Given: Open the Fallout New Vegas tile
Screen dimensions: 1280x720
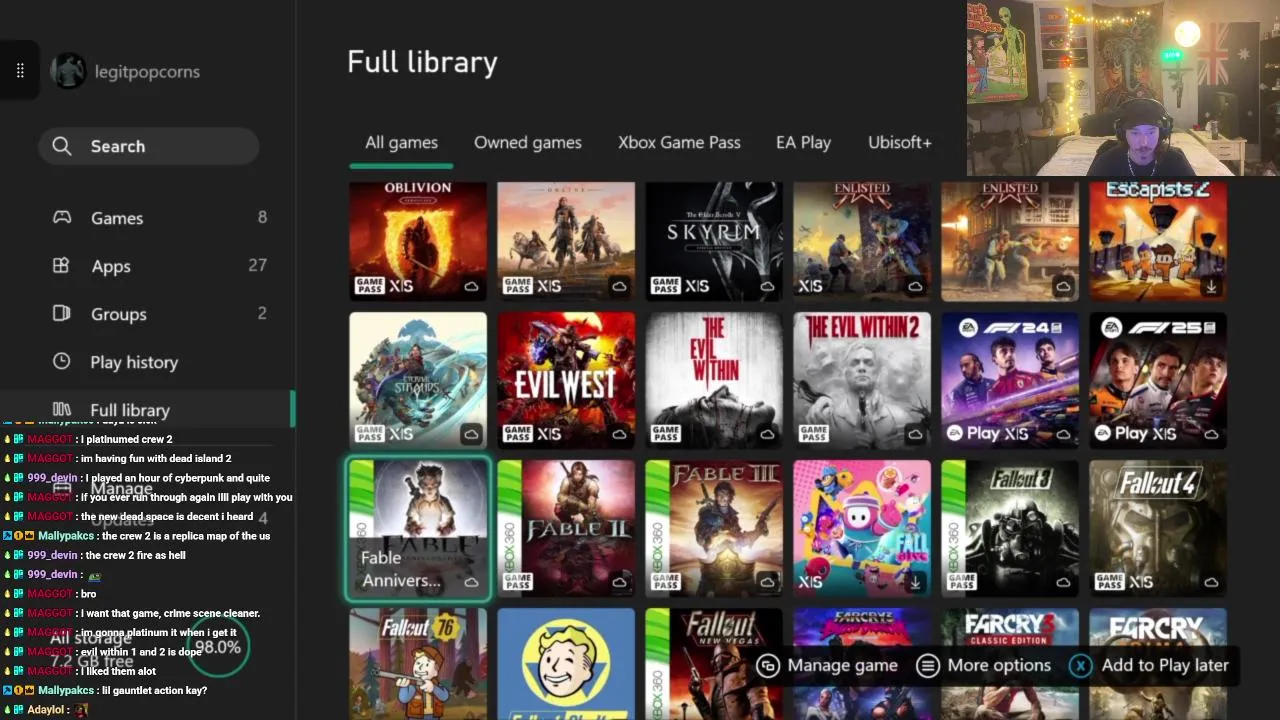Looking at the screenshot, I should pos(714,664).
